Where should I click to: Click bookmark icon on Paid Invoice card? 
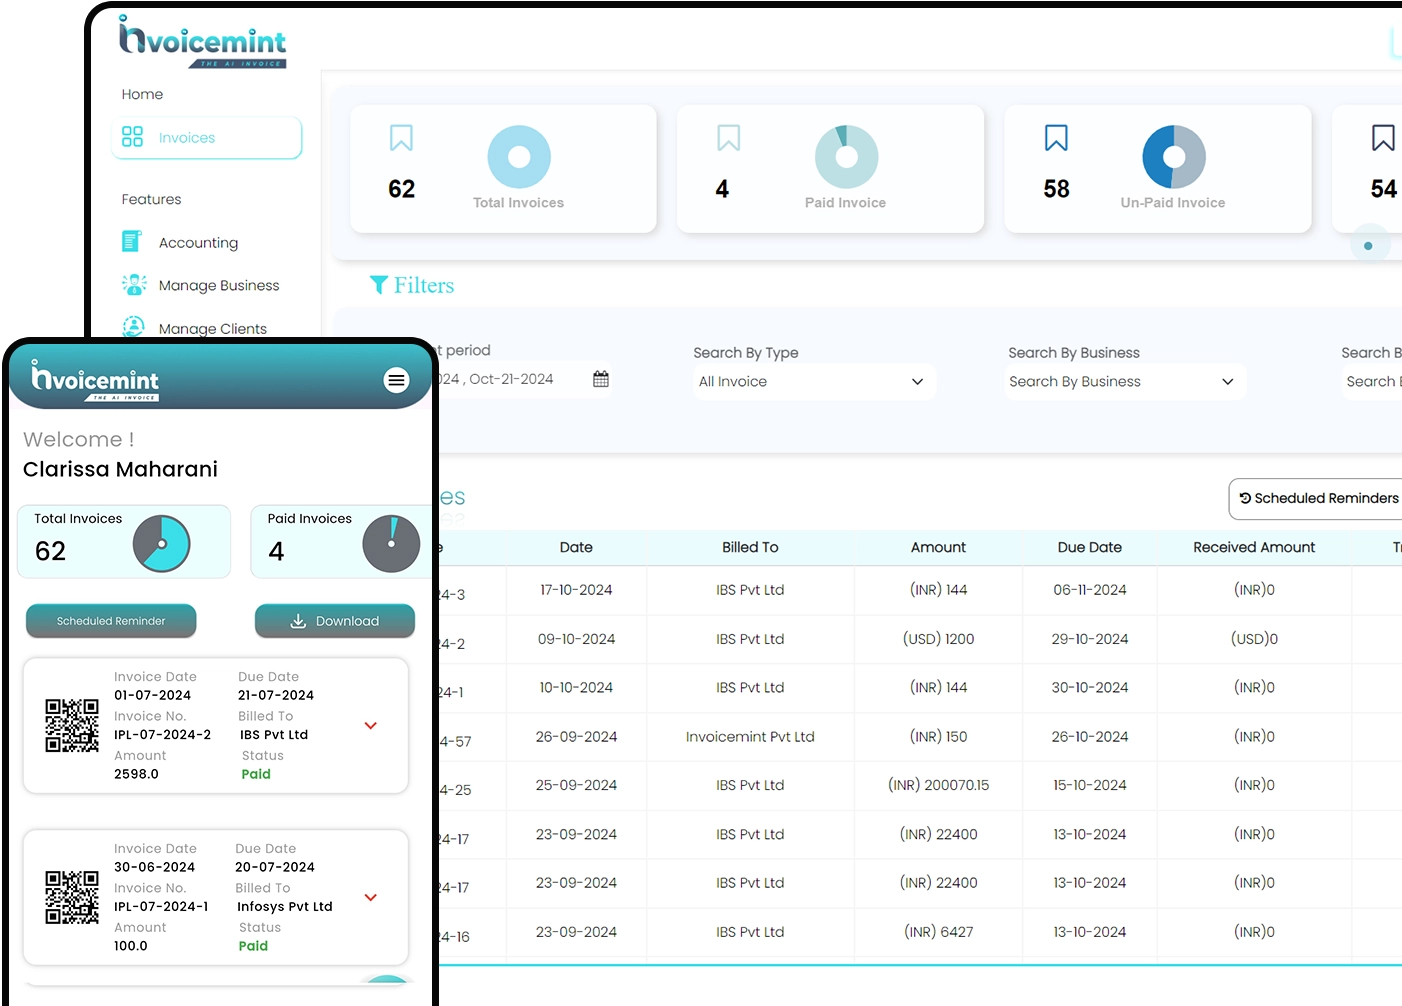tap(729, 138)
